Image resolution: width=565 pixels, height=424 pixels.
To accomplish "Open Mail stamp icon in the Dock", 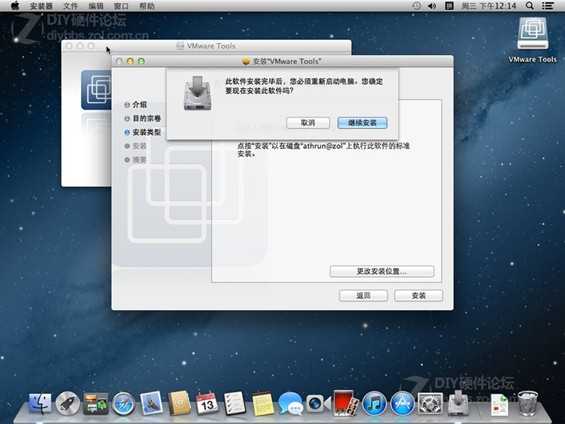I will point(151,403).
